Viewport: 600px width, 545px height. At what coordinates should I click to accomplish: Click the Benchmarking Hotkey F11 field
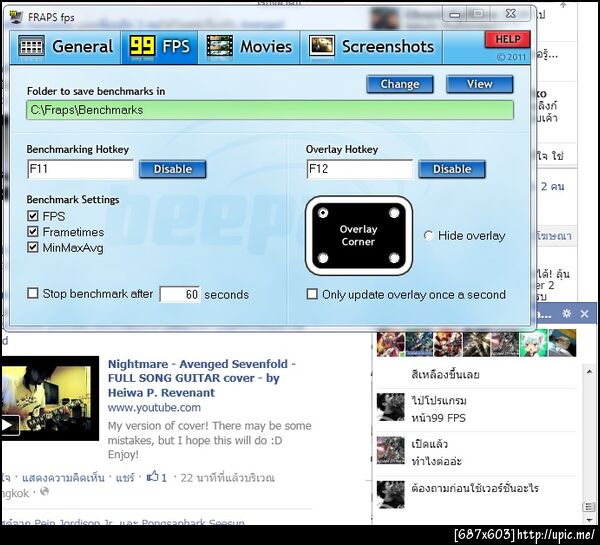pyautogui.click(x=80, y=169)
